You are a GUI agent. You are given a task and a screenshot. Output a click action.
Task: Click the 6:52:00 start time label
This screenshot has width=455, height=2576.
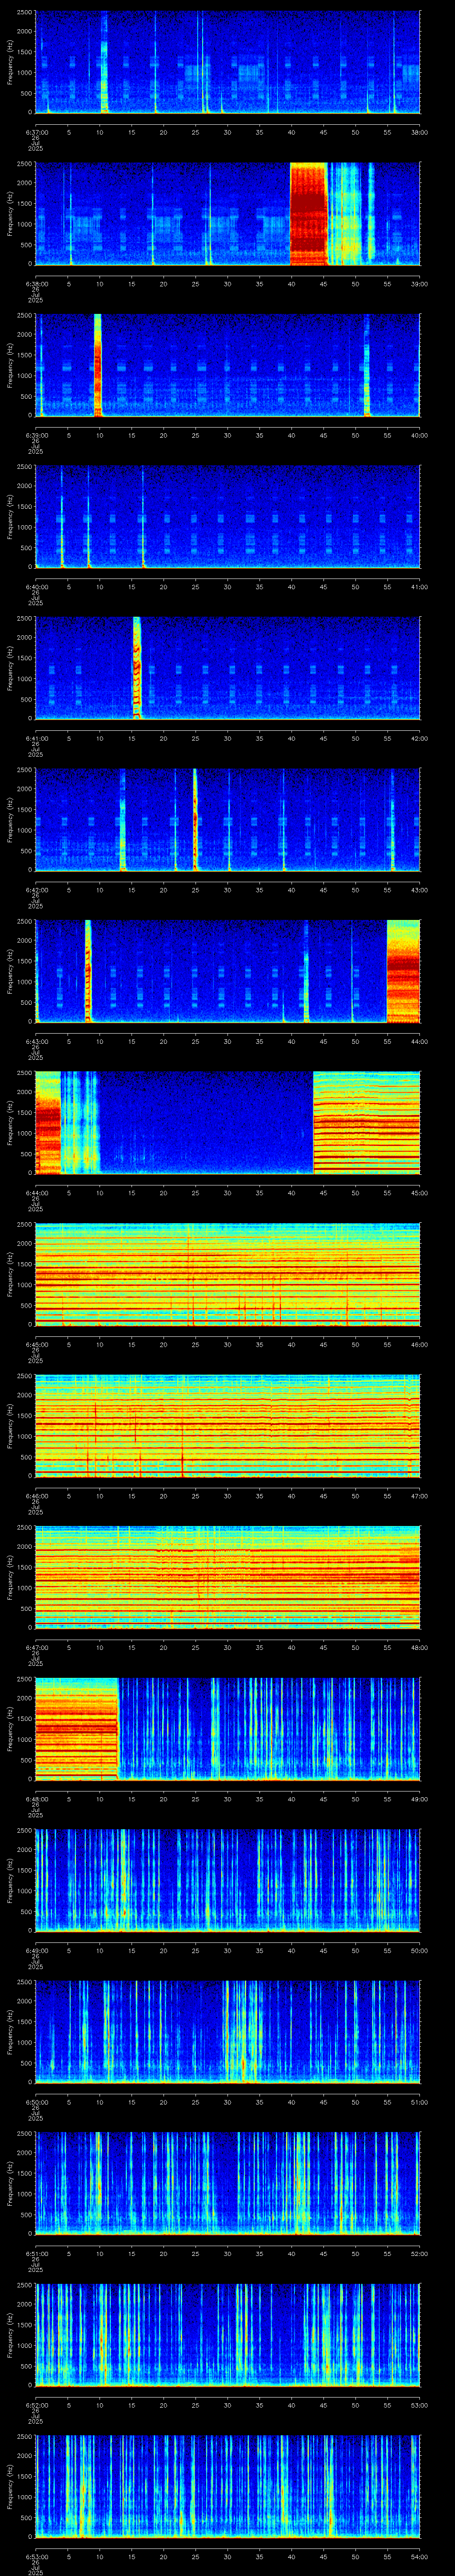point(36,2405)
